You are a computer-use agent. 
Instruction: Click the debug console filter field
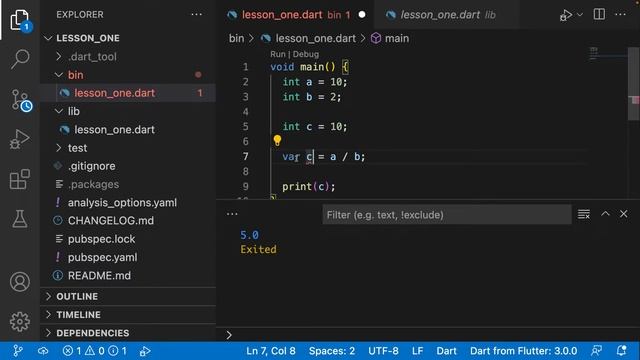[447, 215]
